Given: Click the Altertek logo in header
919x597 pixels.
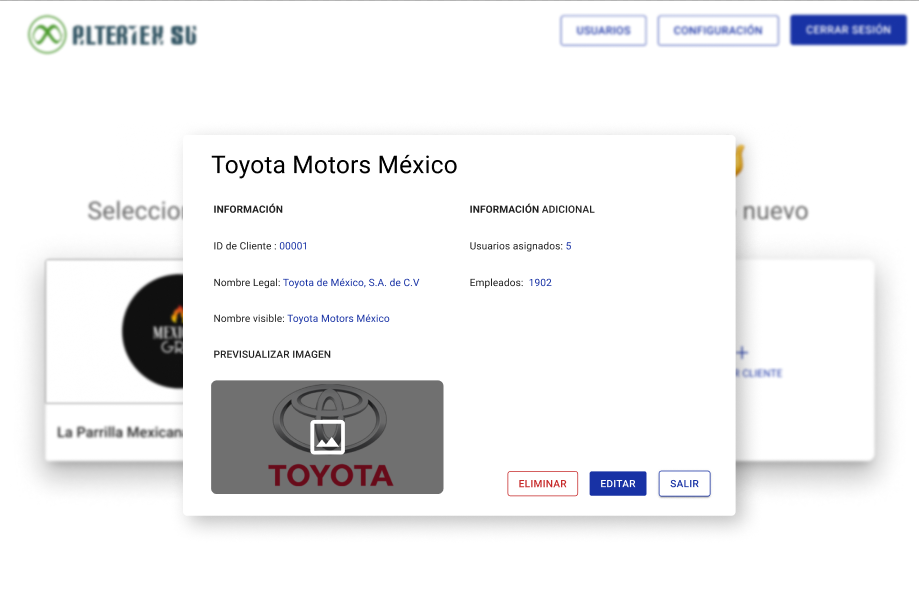Looking at the screenshot, I should 113,35.
